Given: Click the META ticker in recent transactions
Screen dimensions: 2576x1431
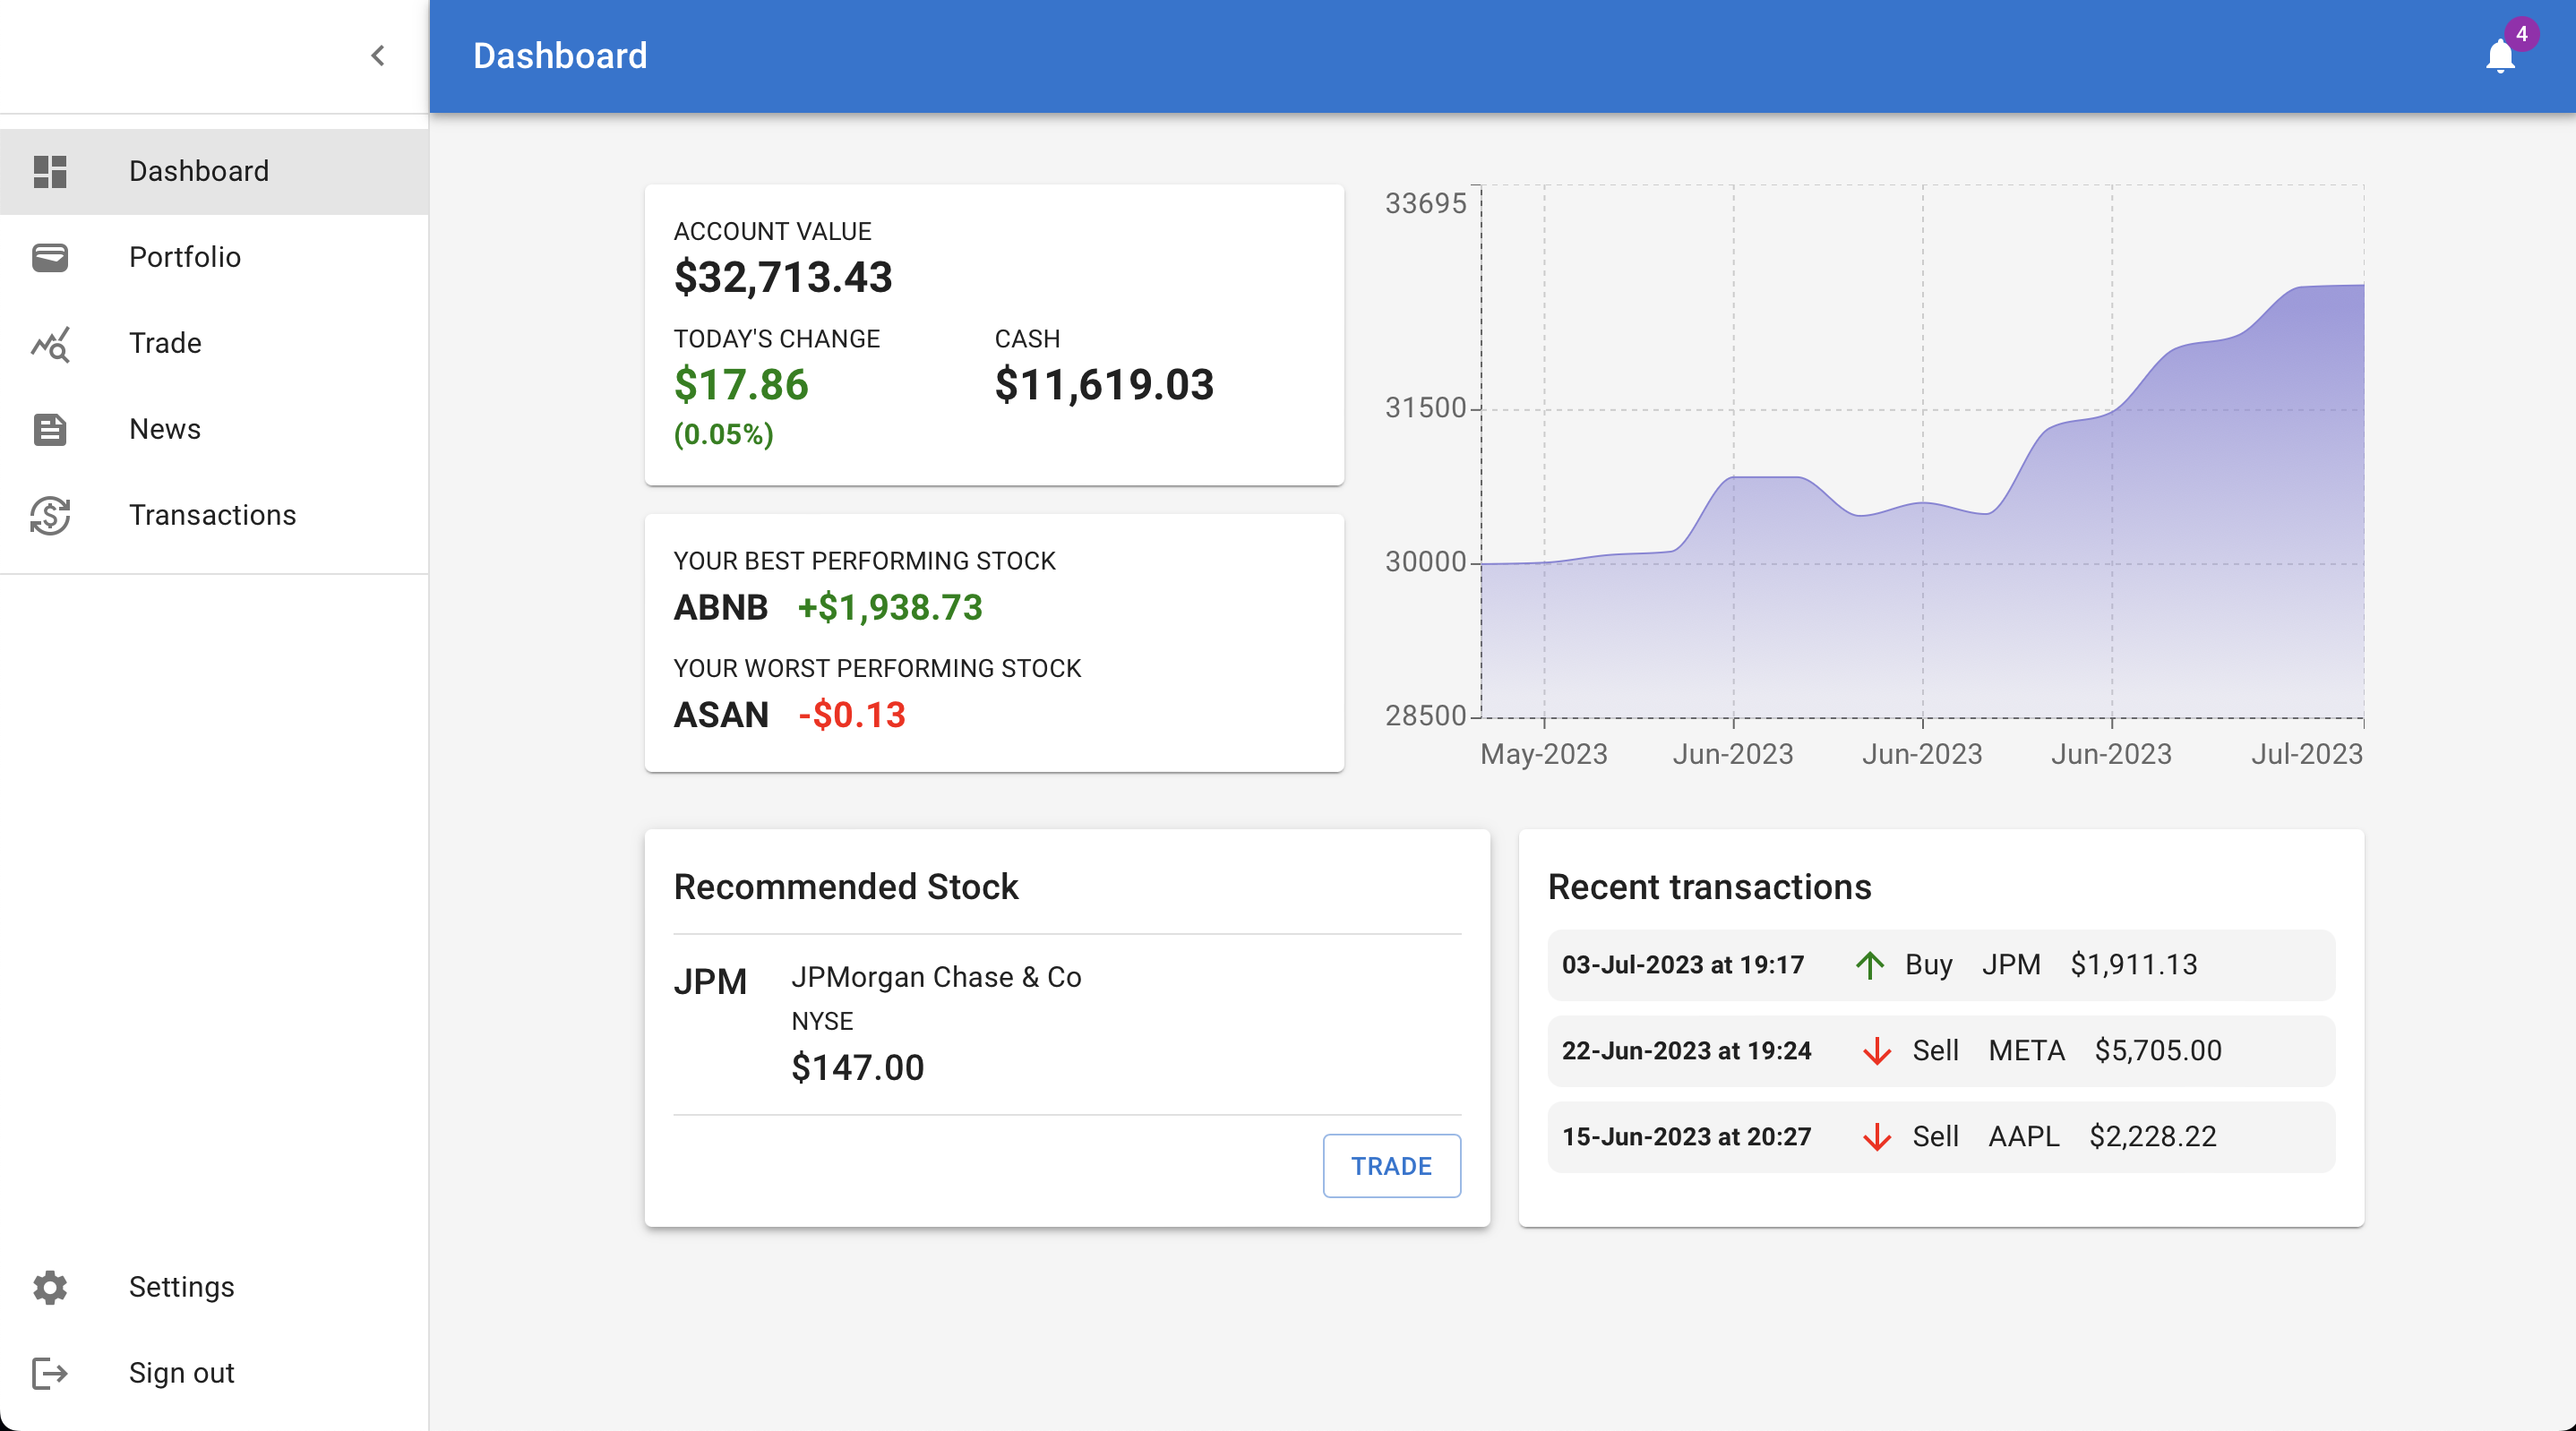Looking at the screenshot, I should (x=2026, y=1051).
